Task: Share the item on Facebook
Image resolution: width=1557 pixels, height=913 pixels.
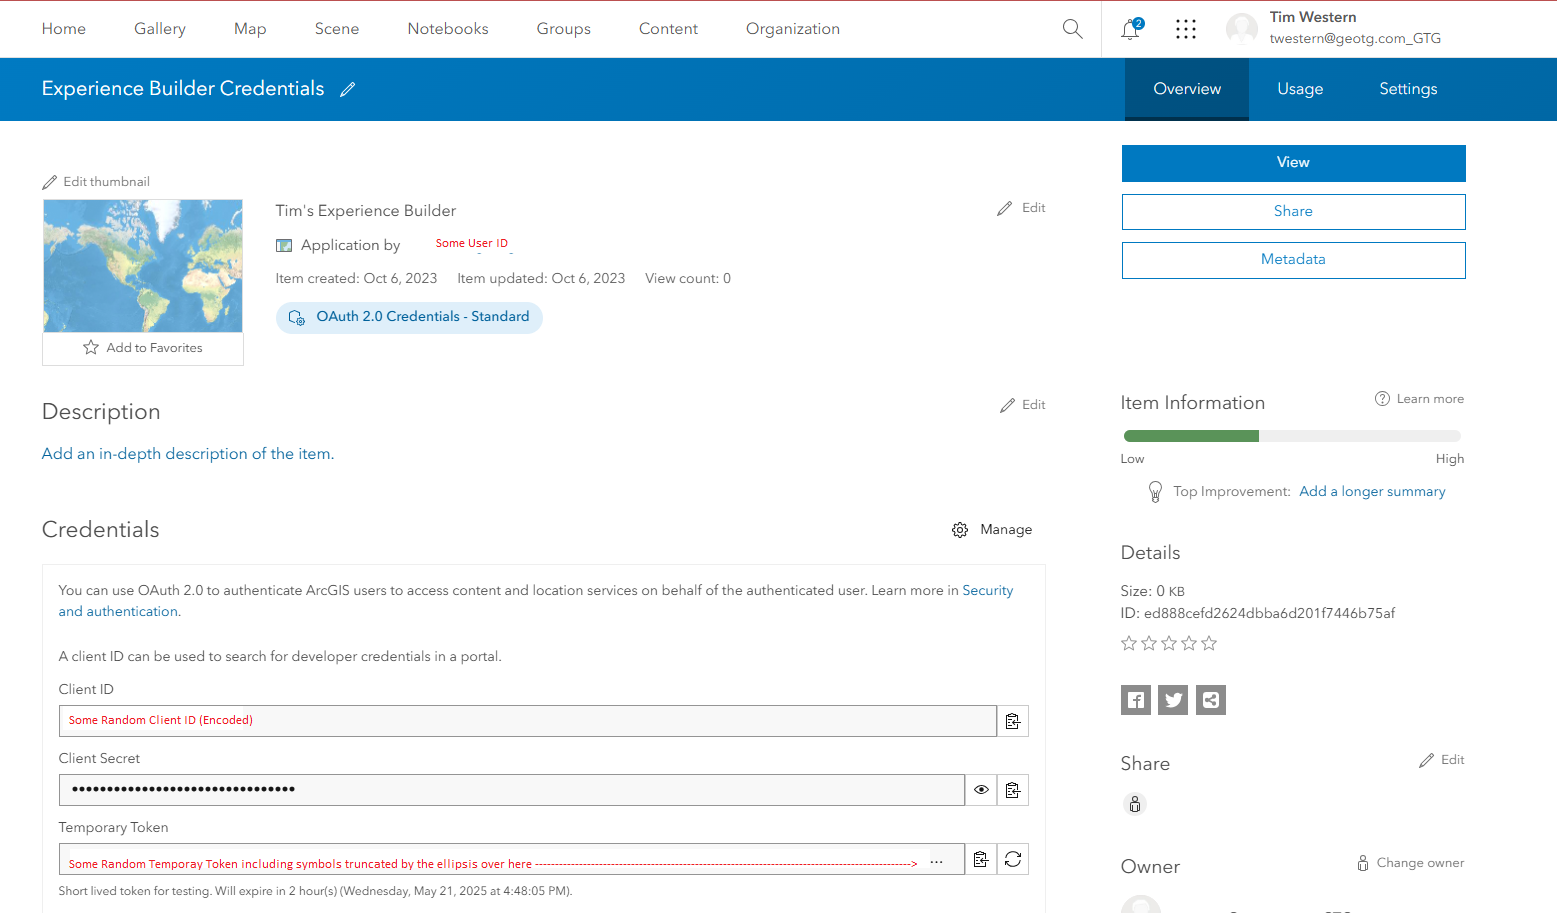Action: pos(1135,699)
